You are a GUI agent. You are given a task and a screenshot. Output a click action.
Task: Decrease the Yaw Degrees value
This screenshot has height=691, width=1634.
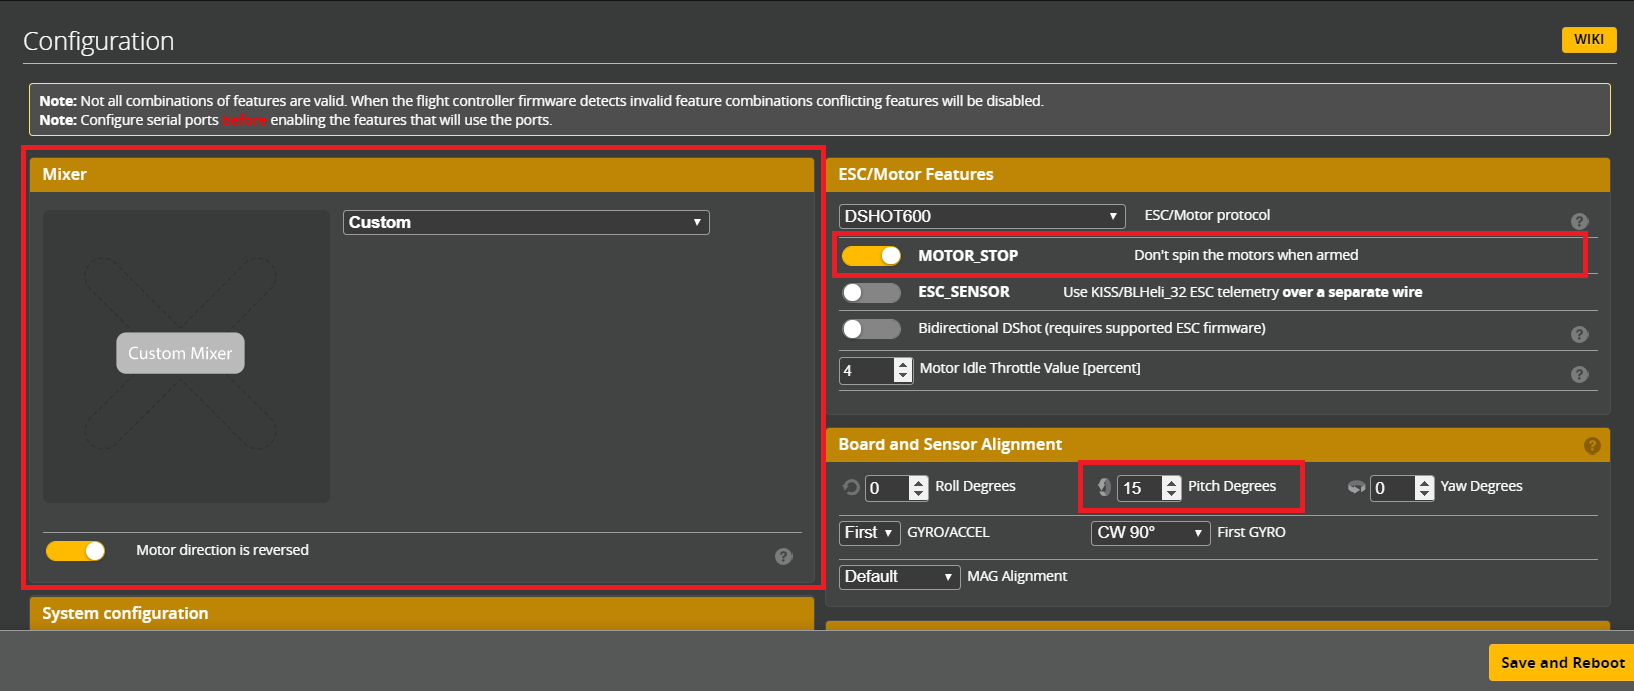(1425, 494)
